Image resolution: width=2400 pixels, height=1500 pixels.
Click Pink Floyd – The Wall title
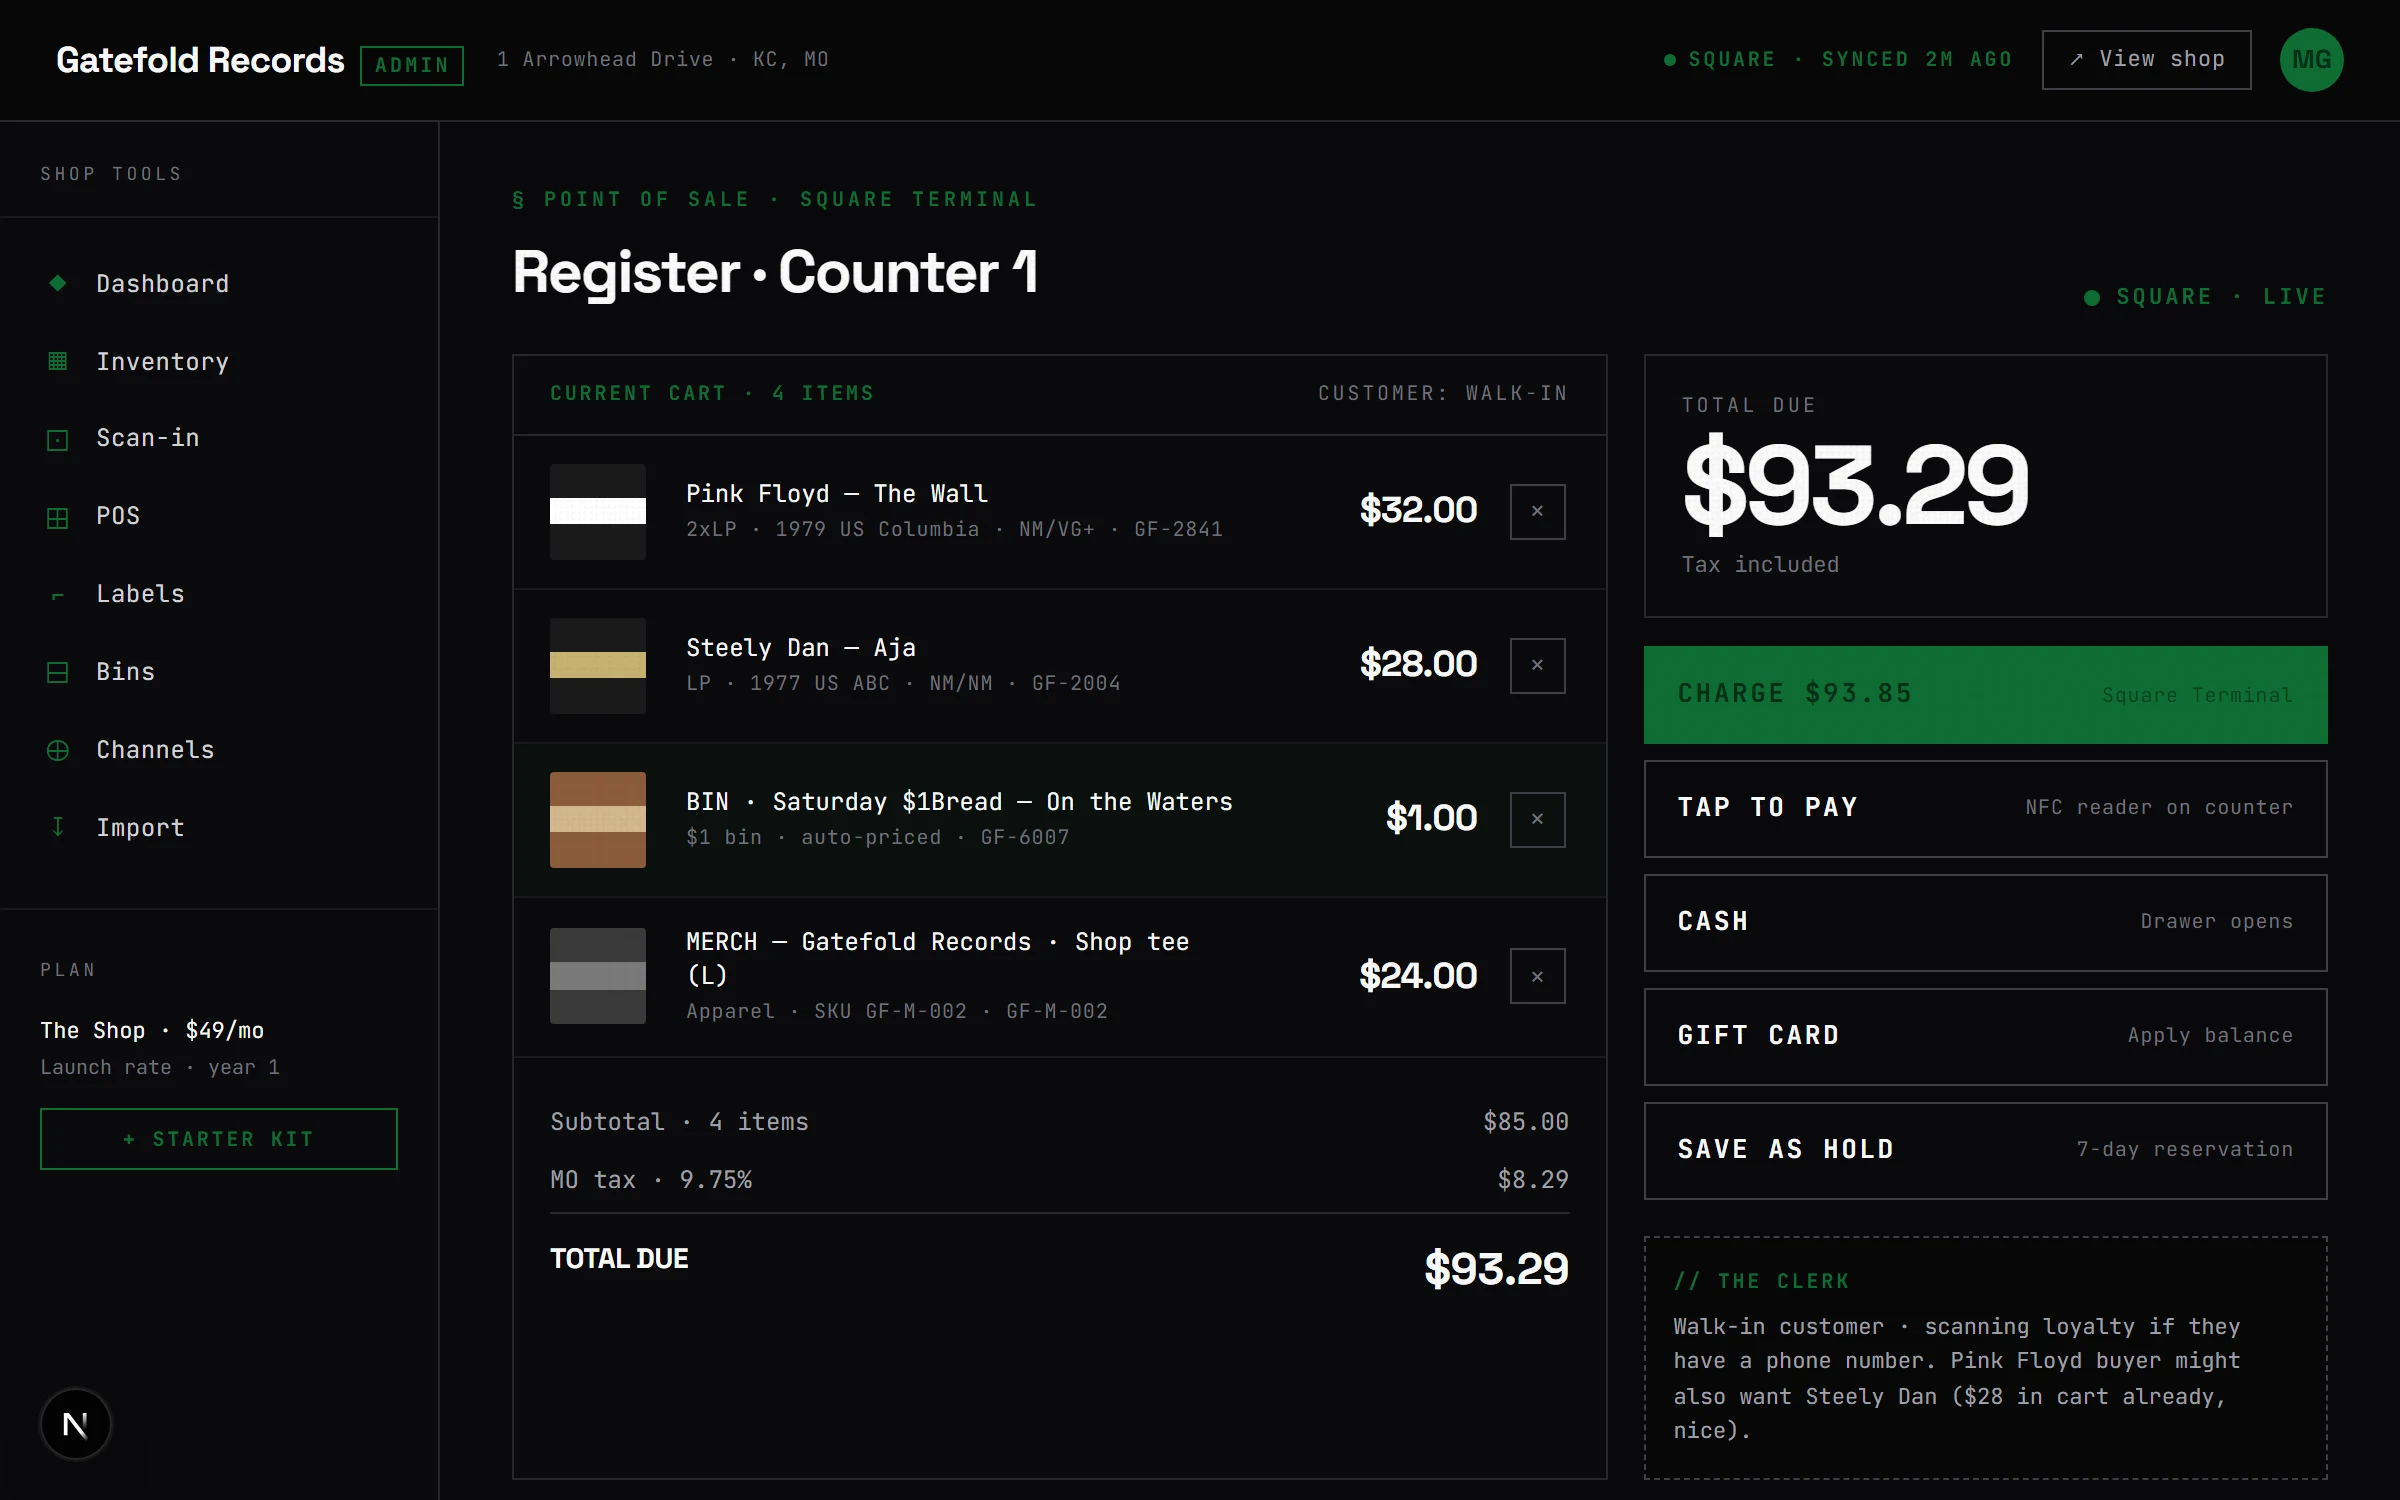[837, 494]
